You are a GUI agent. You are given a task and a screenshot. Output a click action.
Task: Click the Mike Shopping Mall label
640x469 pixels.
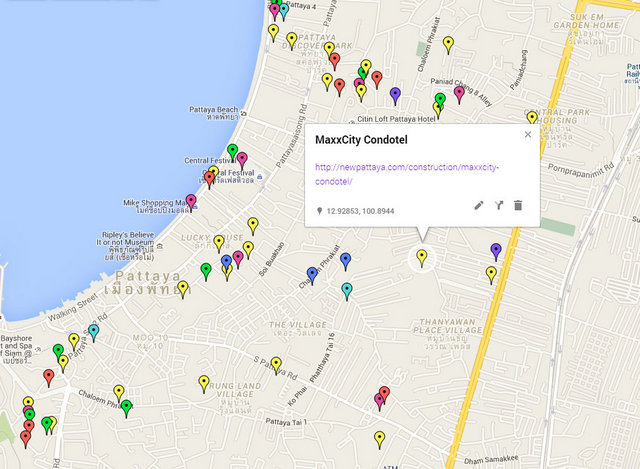[x=155, y=206]
